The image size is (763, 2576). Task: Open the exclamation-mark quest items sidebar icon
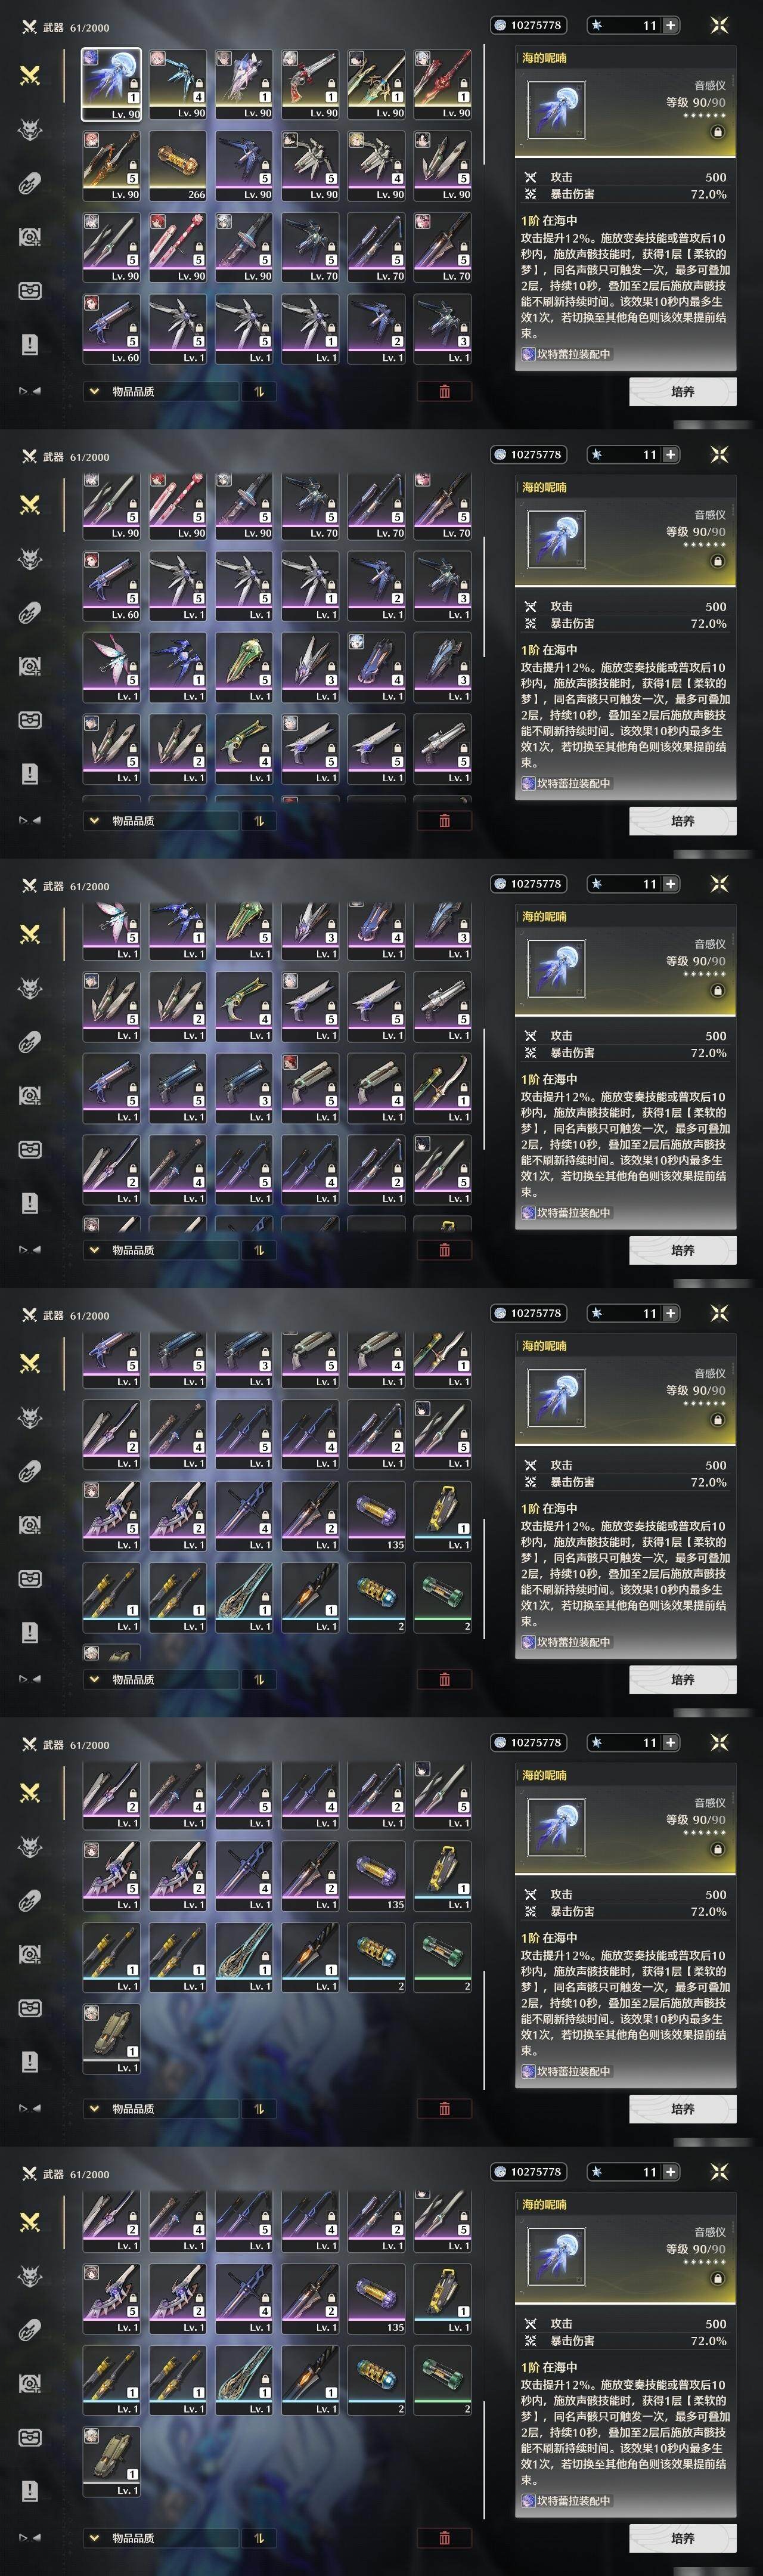pos(30,345)
